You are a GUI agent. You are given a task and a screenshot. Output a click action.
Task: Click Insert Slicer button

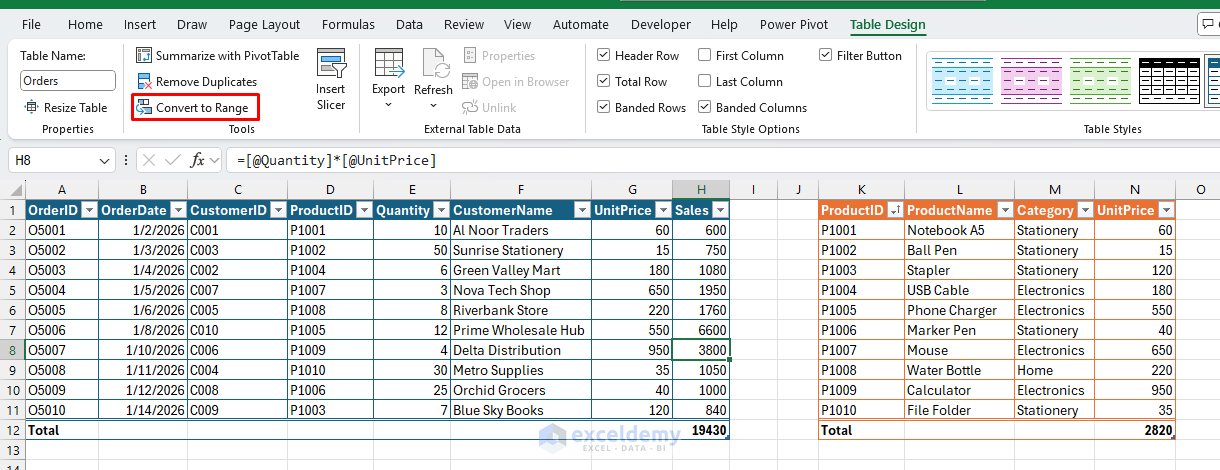pyautogui.click(x=331, y=81)
